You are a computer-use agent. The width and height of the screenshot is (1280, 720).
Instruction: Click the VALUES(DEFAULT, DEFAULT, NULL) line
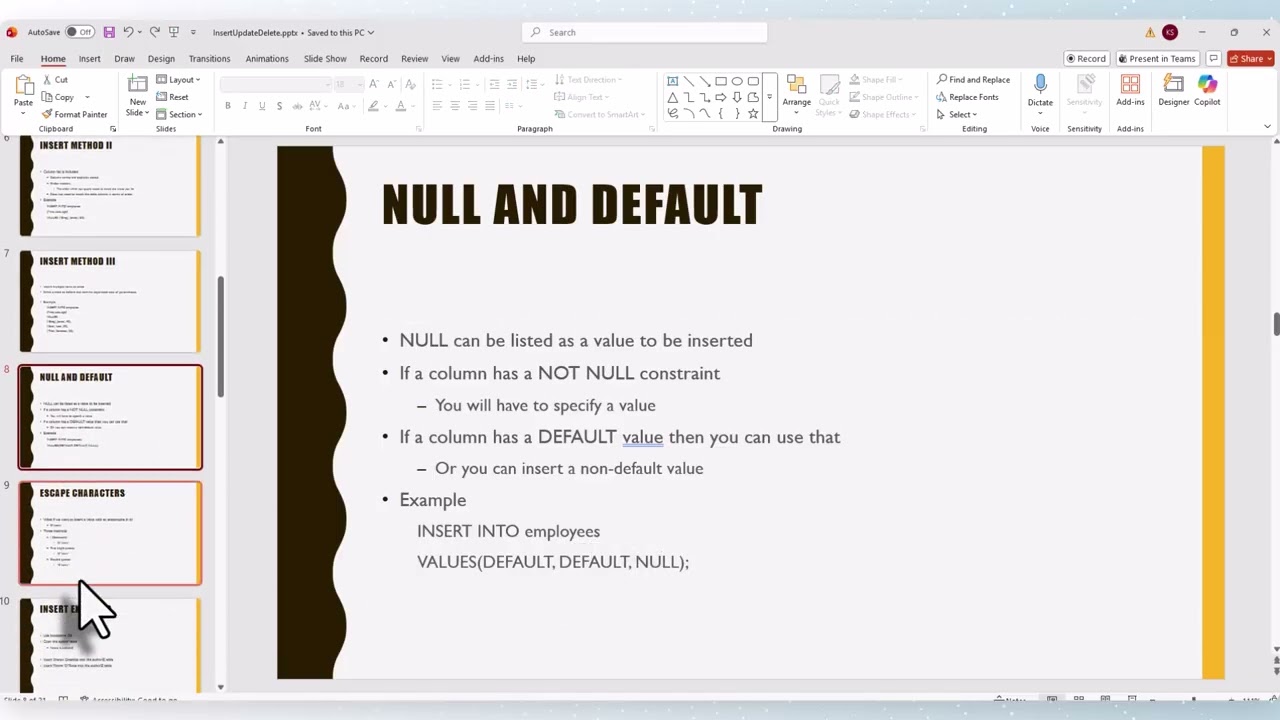[x=553, y=561]
